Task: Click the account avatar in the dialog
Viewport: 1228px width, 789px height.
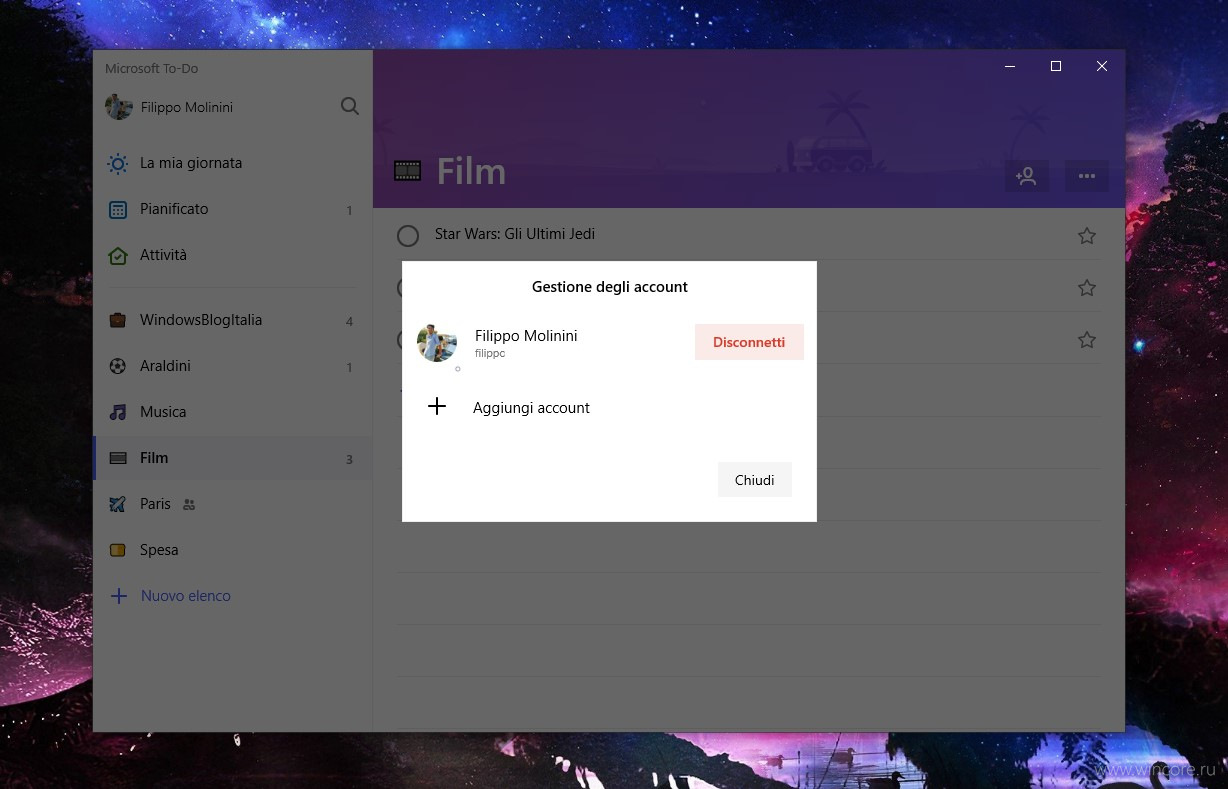Action: coord(437,342)
